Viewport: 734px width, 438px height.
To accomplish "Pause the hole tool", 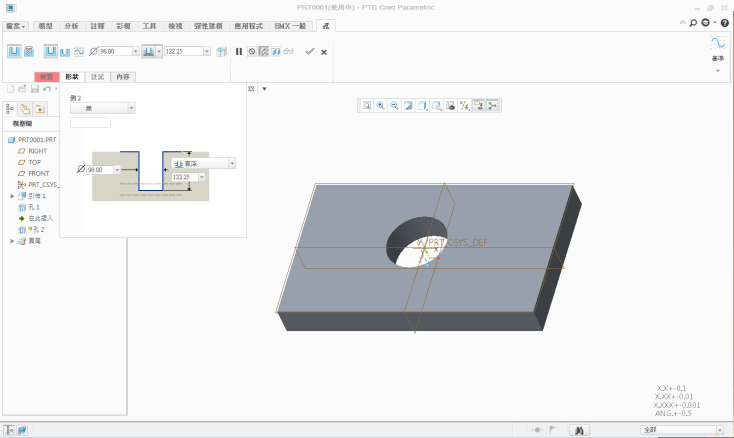I will (x=239, y=51).
